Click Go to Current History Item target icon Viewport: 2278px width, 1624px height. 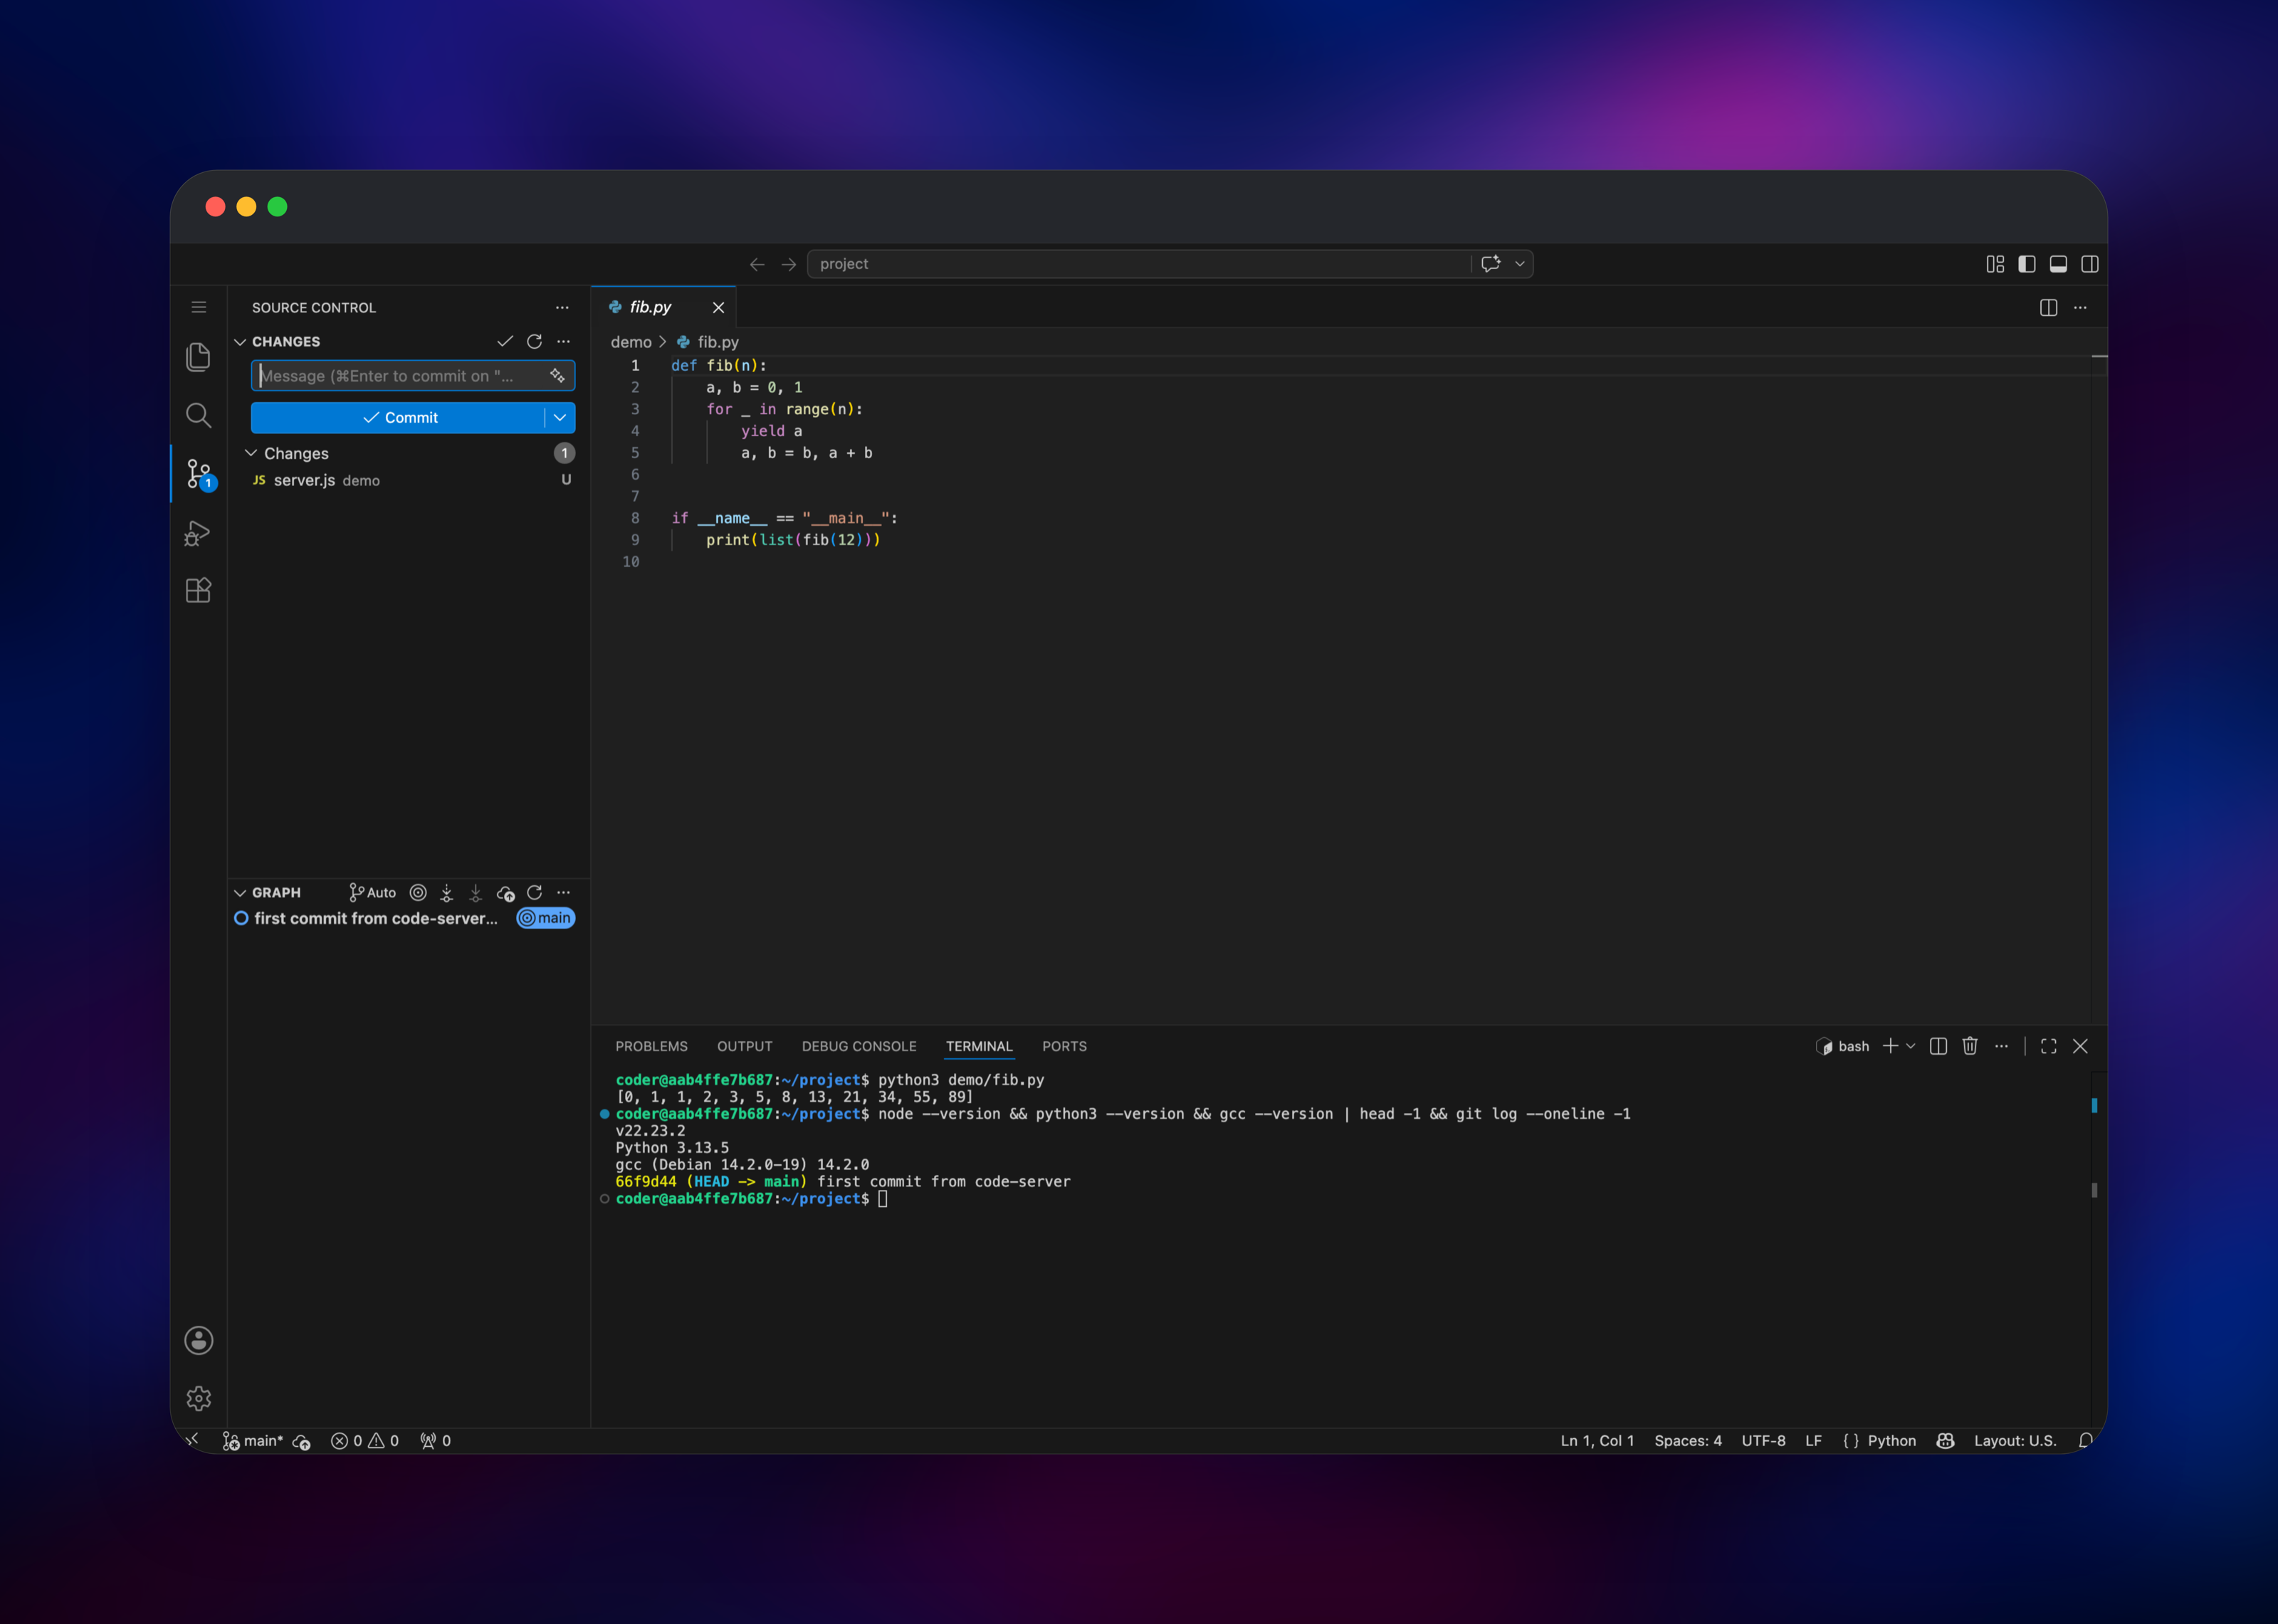(418, 892)
